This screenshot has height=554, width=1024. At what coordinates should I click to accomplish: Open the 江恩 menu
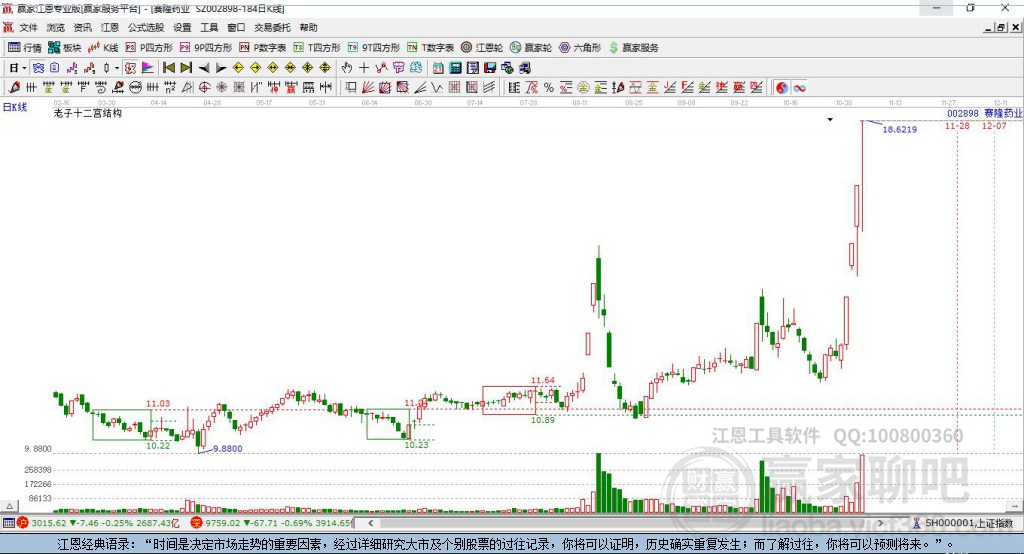(110, 27)
